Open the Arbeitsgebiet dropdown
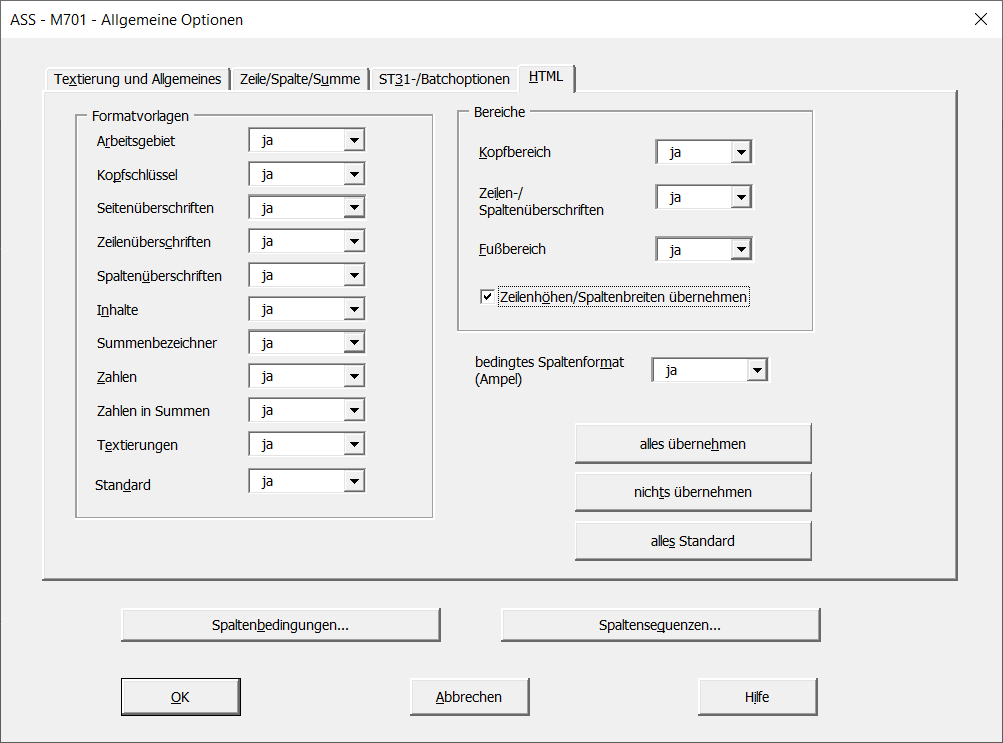The image size is (1003, 743). coord(353,141)
